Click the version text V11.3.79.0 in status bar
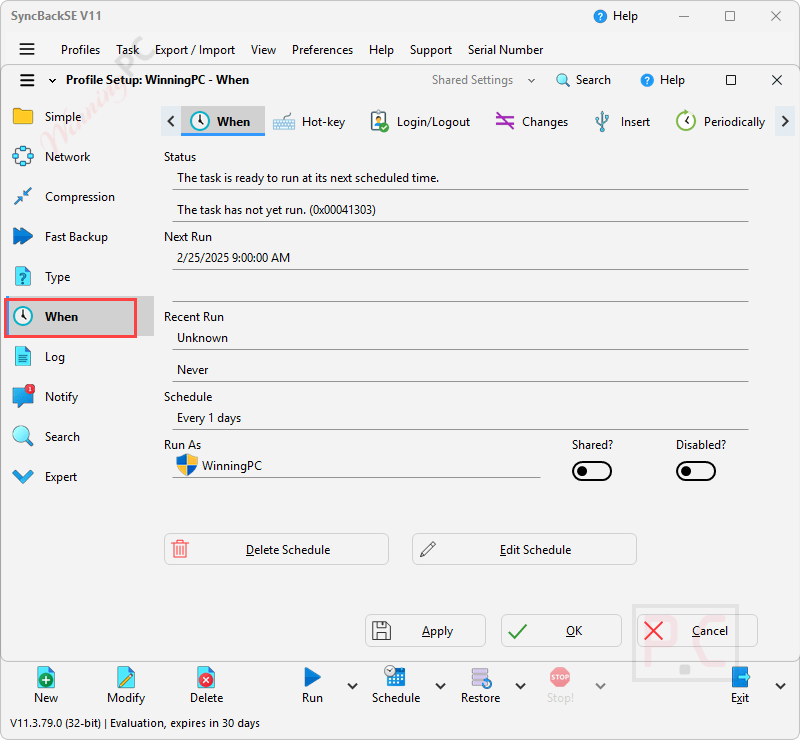Screen dimensions: 800x740 [36, 723]
